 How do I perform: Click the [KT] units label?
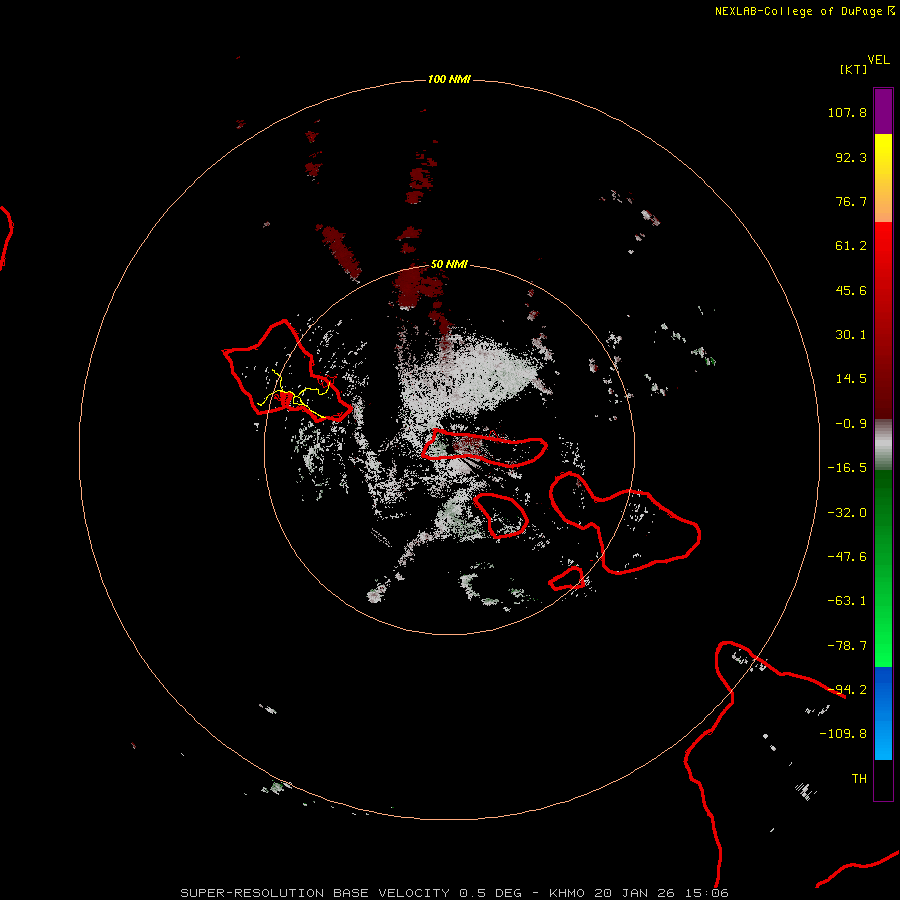tap(853, 69)
